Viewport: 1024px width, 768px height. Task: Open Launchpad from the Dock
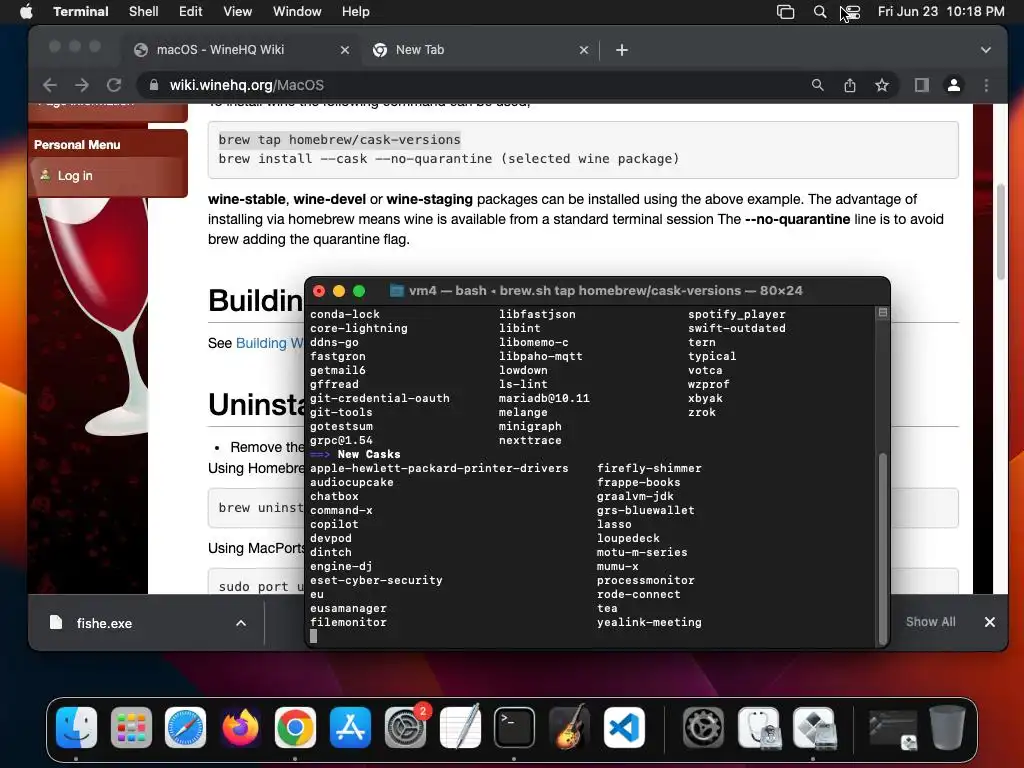pos(131,728)
